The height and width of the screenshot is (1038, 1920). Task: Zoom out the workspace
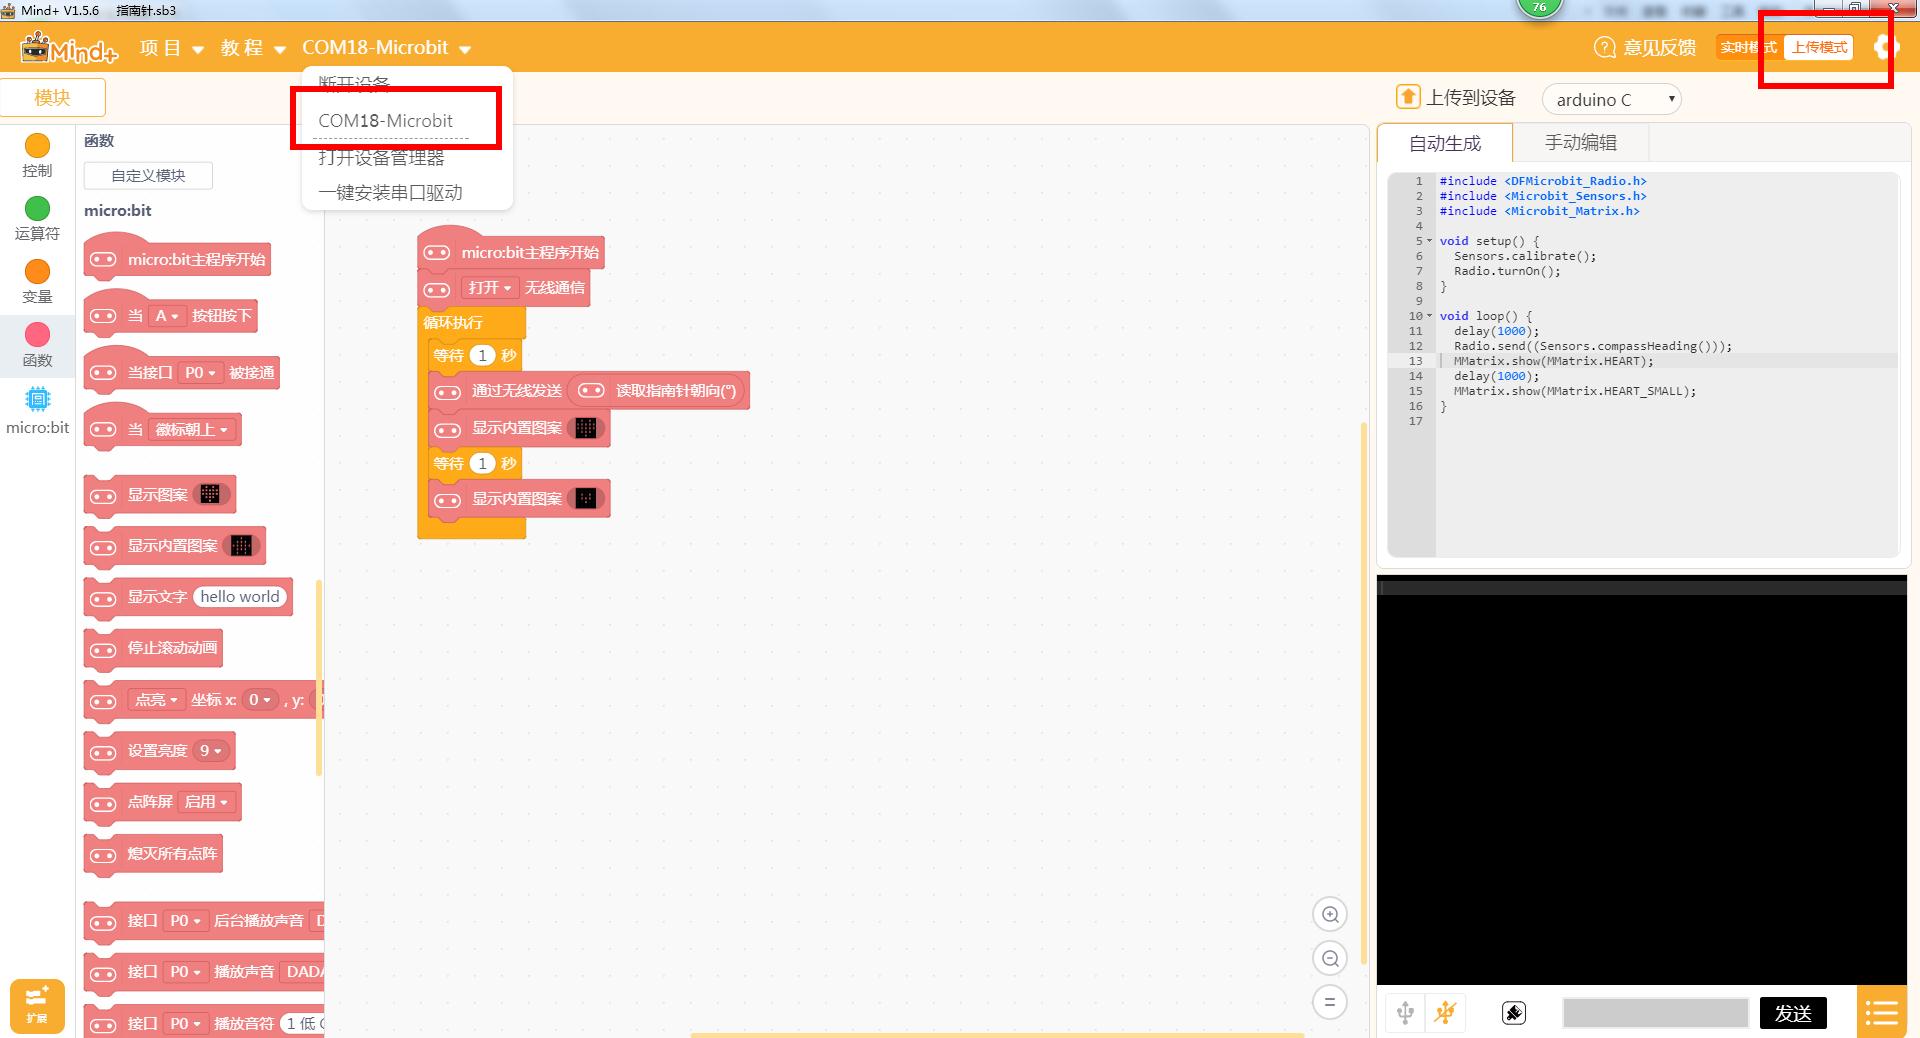pos(1330,958)
